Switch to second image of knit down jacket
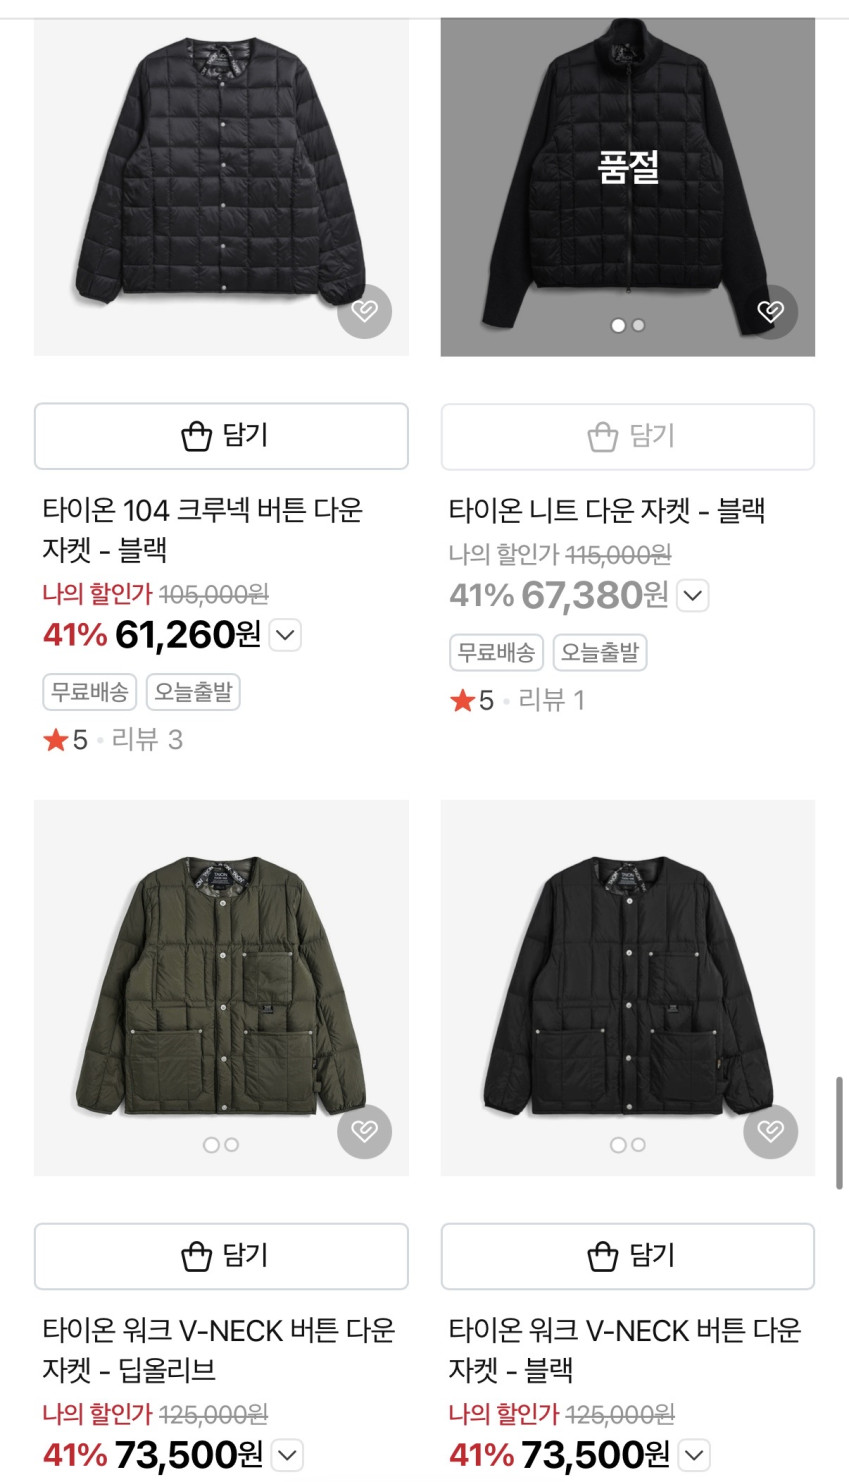This screenshot has width=849, height=1482. click(x=639, y=325)
